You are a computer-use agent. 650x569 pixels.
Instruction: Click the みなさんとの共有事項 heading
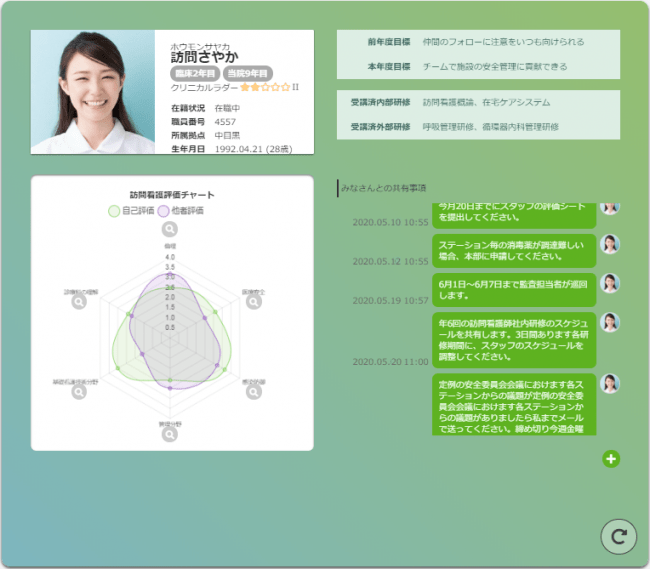383,188
